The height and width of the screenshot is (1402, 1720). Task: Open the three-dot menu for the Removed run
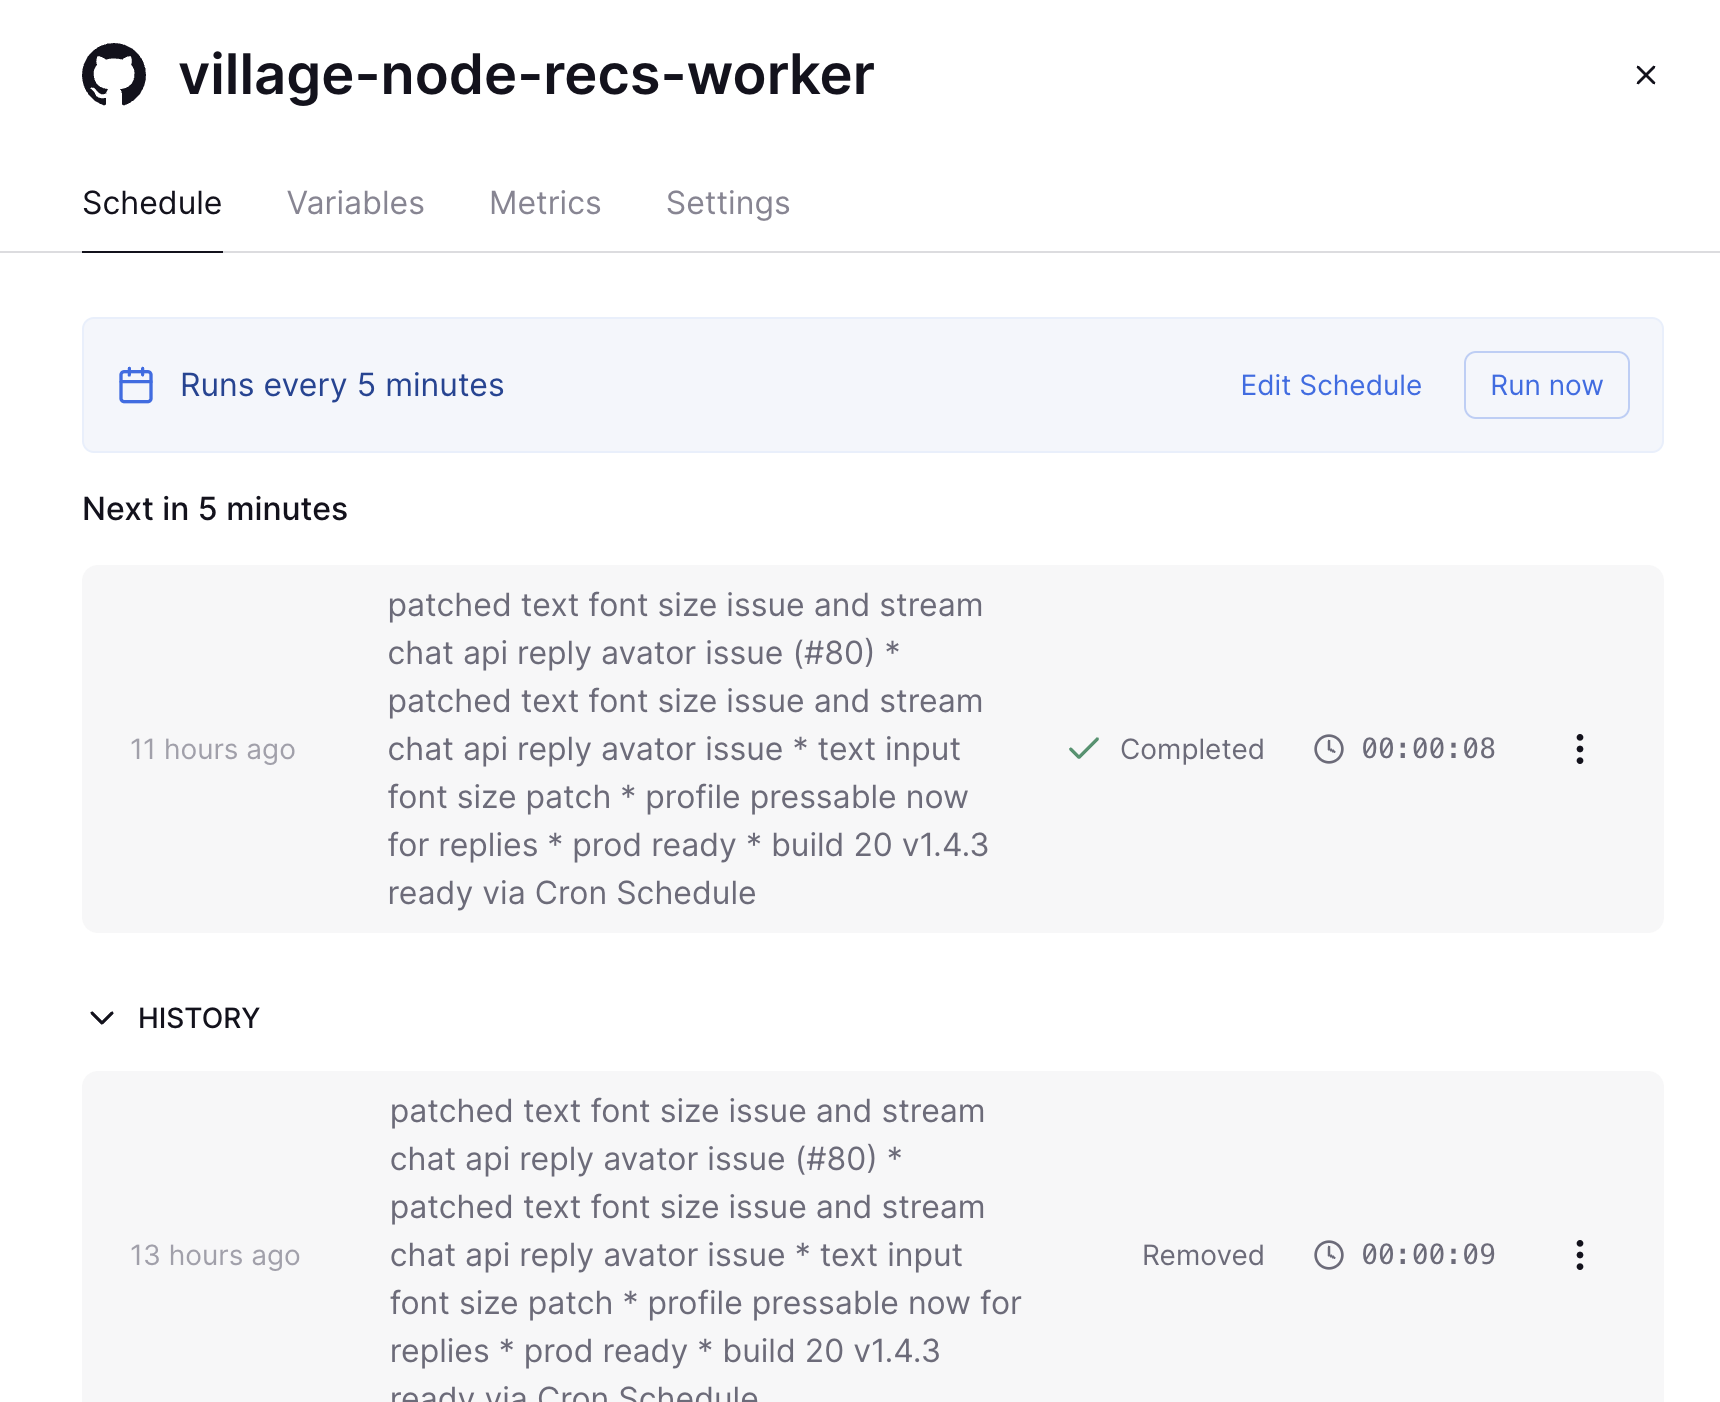pyautogui.click(x=1579, y=1255)
